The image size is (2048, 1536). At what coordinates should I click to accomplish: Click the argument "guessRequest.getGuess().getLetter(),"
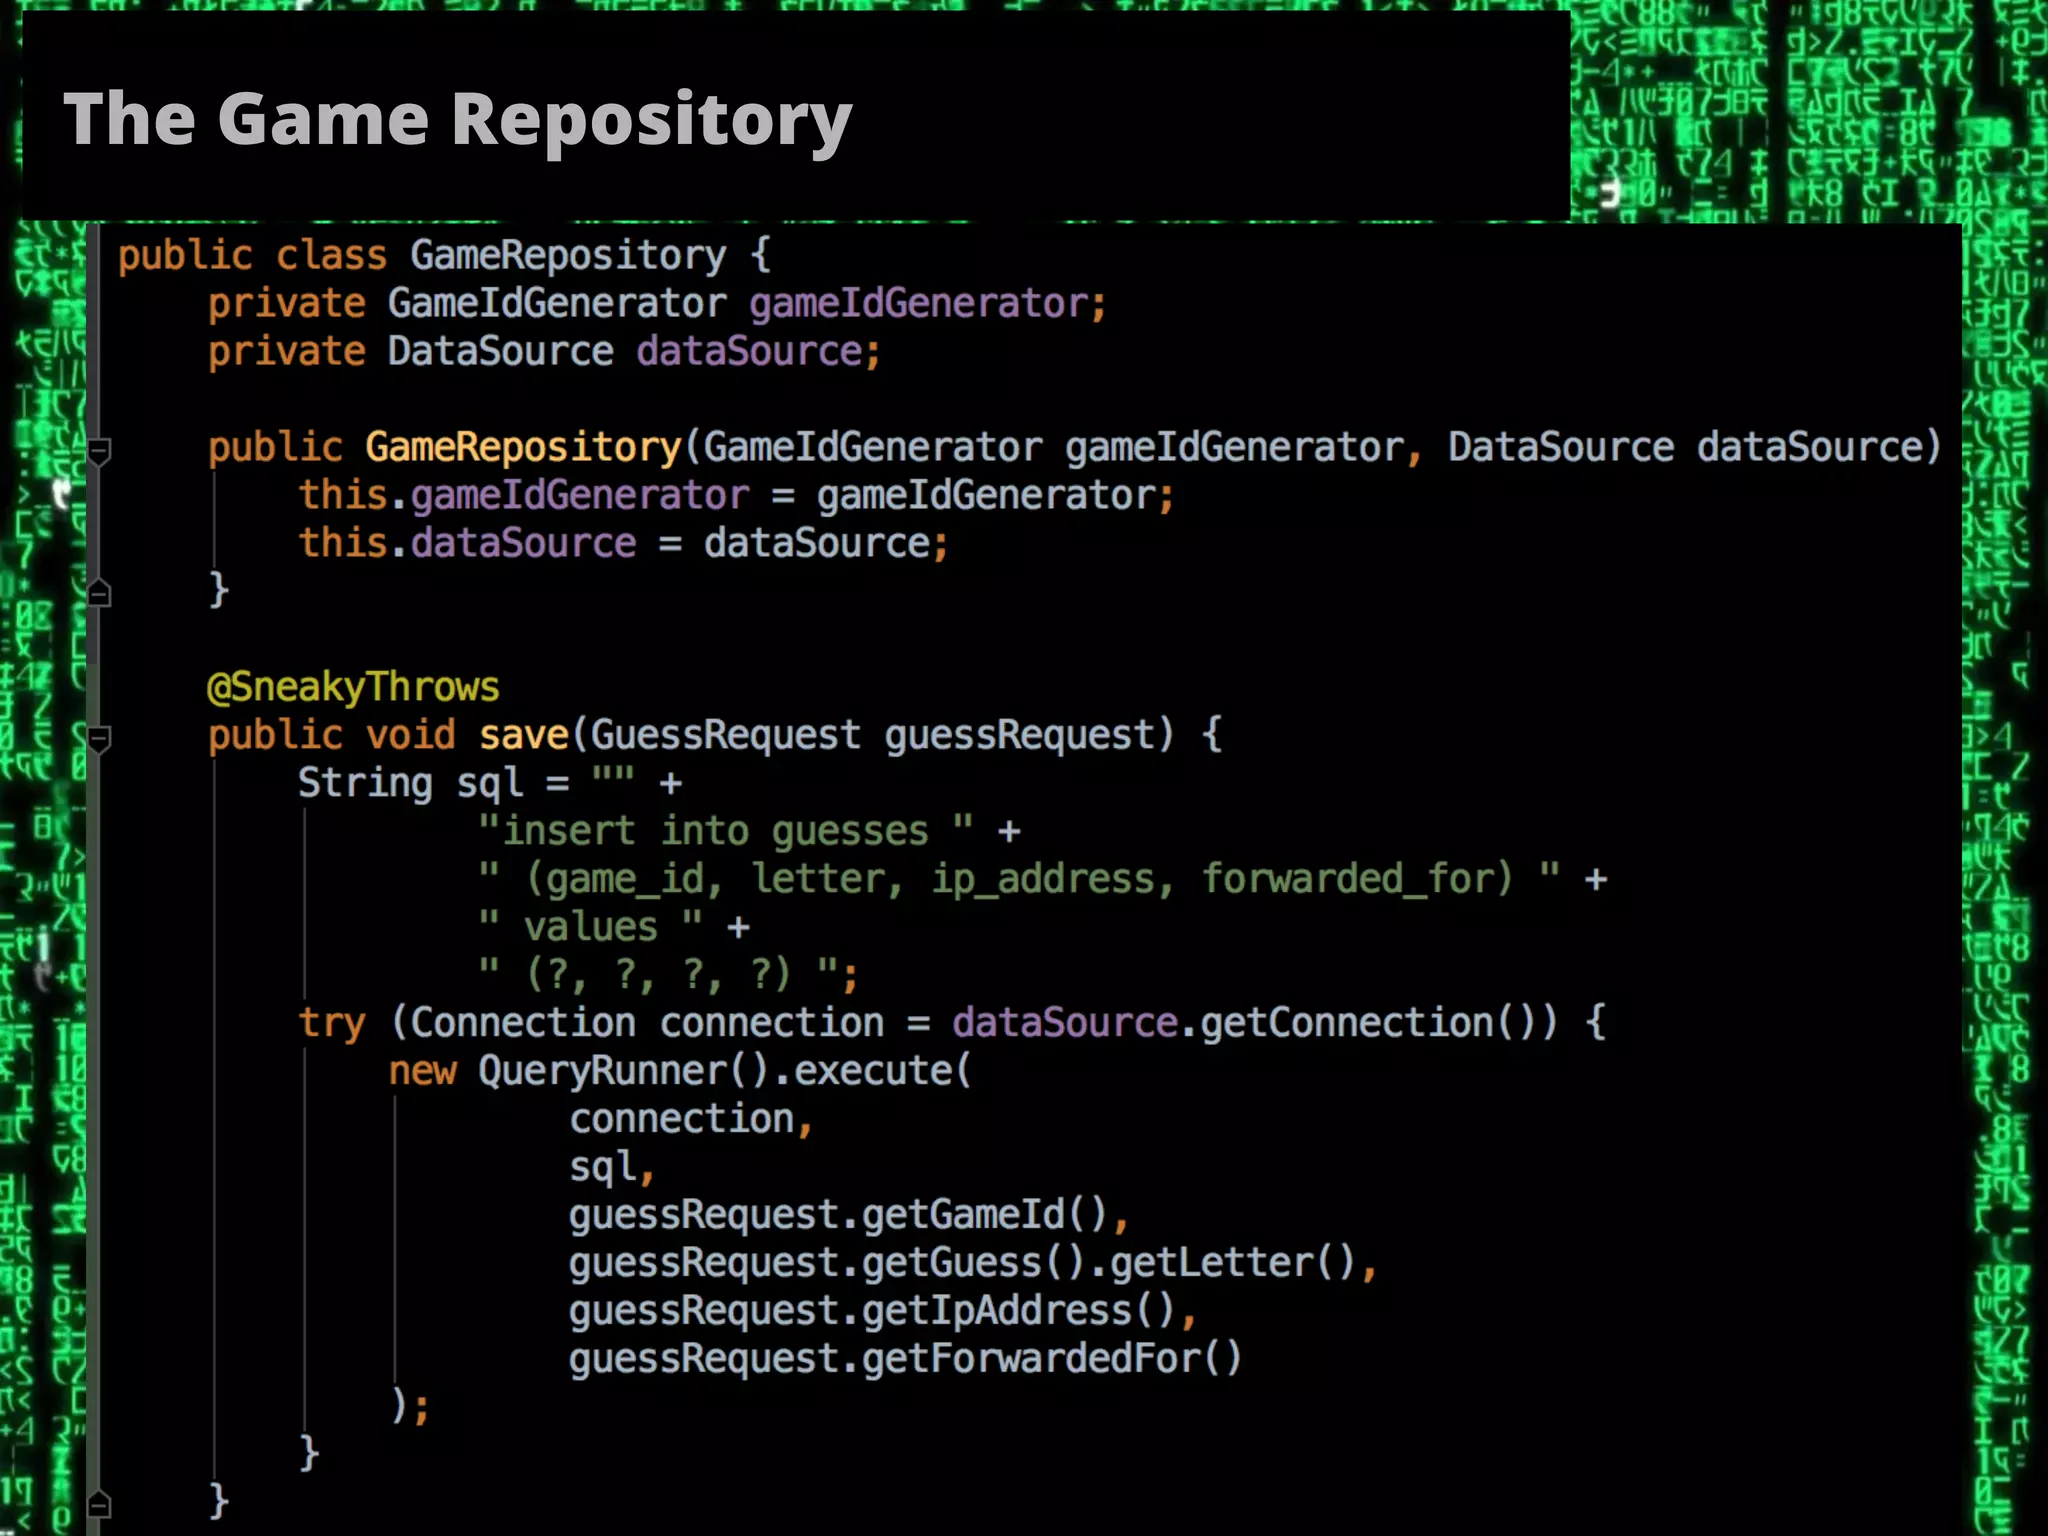[x=973, y=1263]
